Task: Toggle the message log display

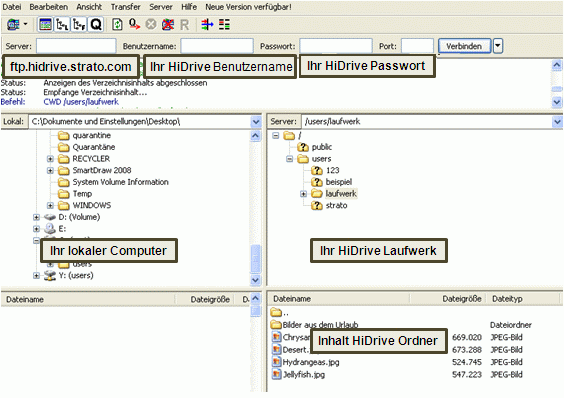Action: tap(45, 25)
